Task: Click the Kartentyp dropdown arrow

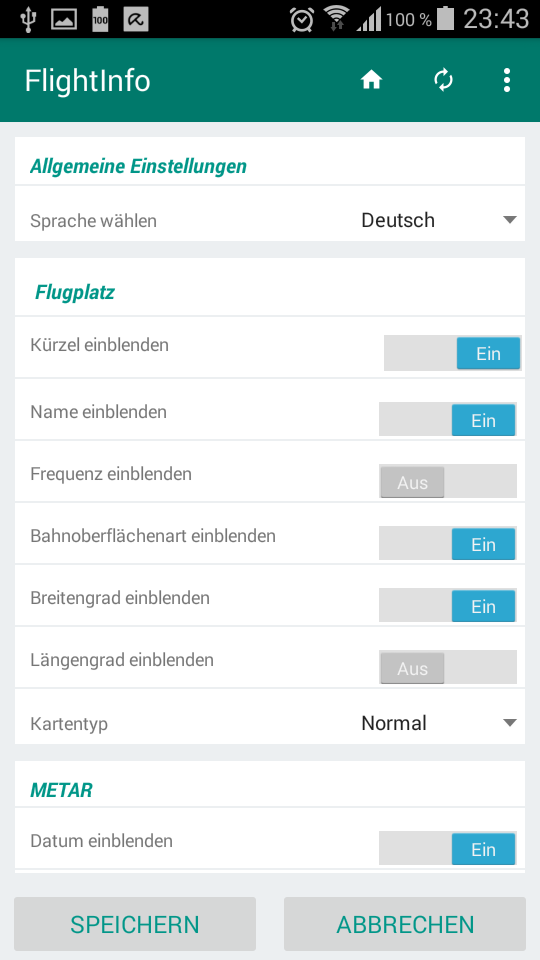Action: pyautogui.click(x=509, y=723)
